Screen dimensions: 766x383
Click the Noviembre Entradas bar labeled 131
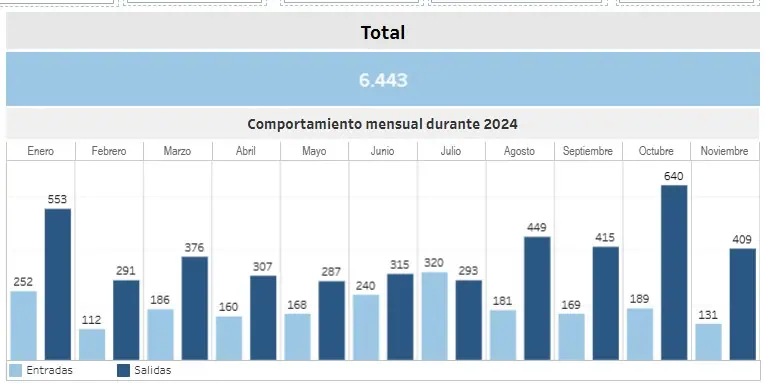click(x=708, y=342)
